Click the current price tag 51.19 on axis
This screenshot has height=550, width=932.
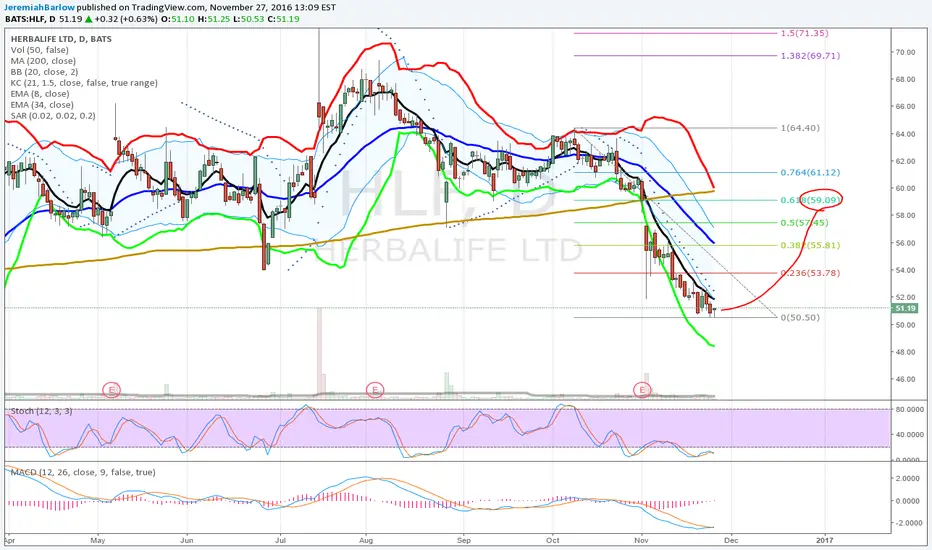coord(905,309)
